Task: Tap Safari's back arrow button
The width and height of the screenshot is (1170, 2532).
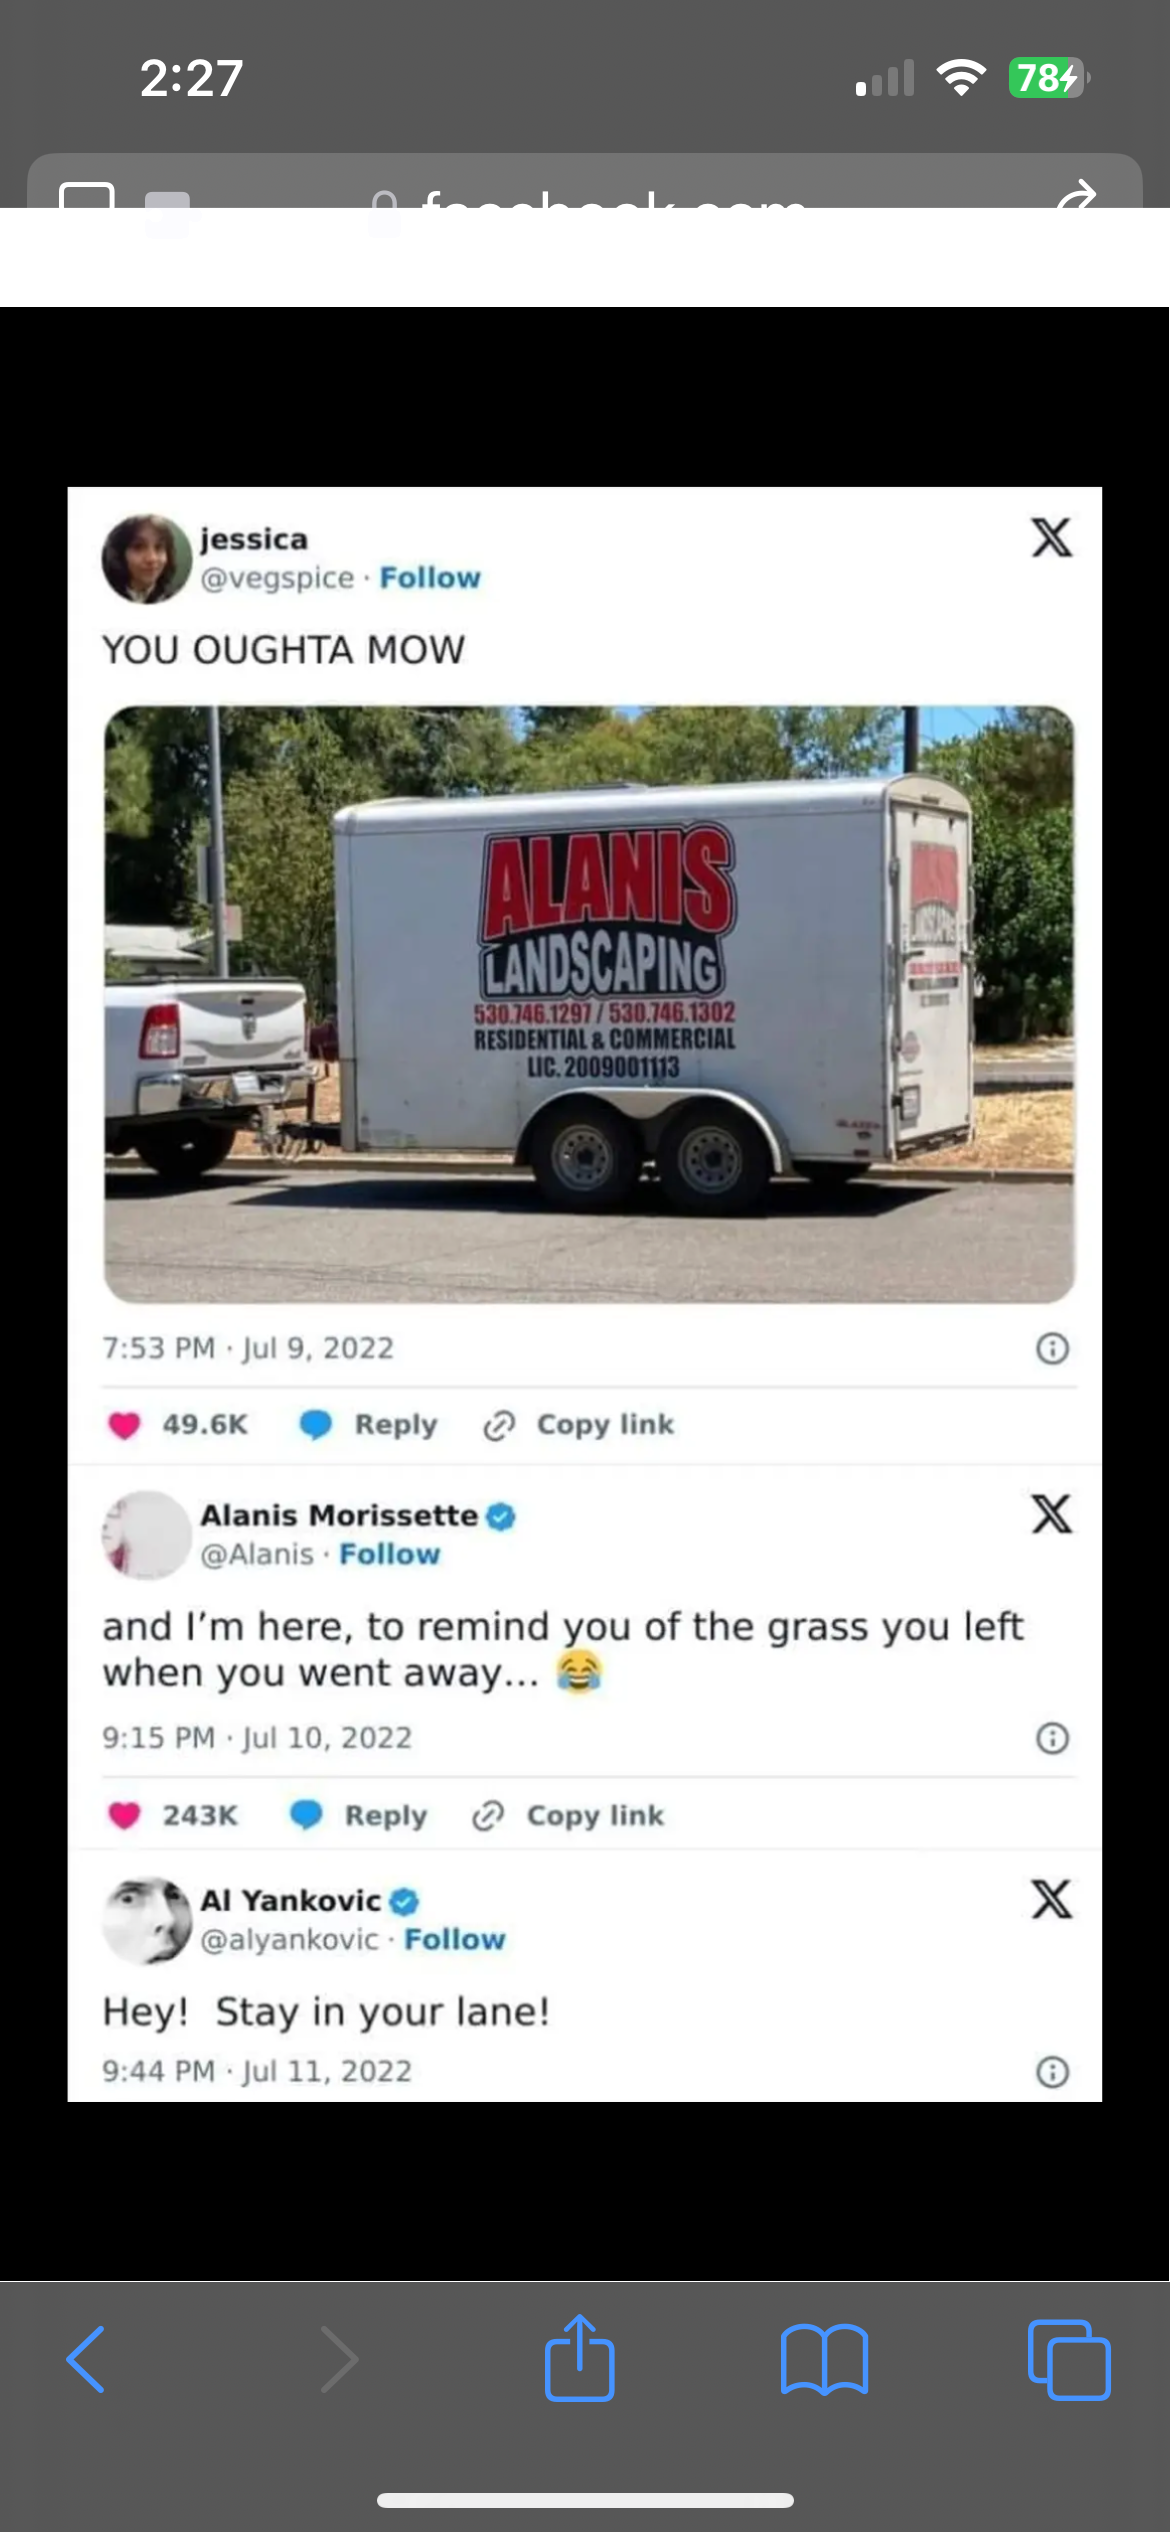Action: (x=86, y=2359)
